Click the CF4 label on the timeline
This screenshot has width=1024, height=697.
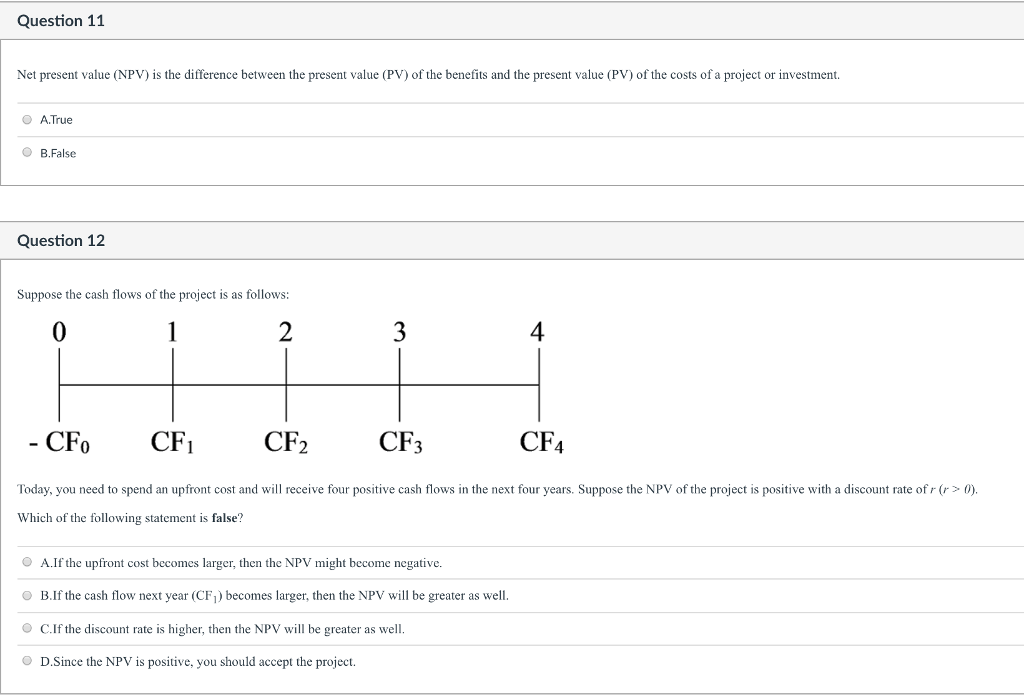tap(540, 441)
